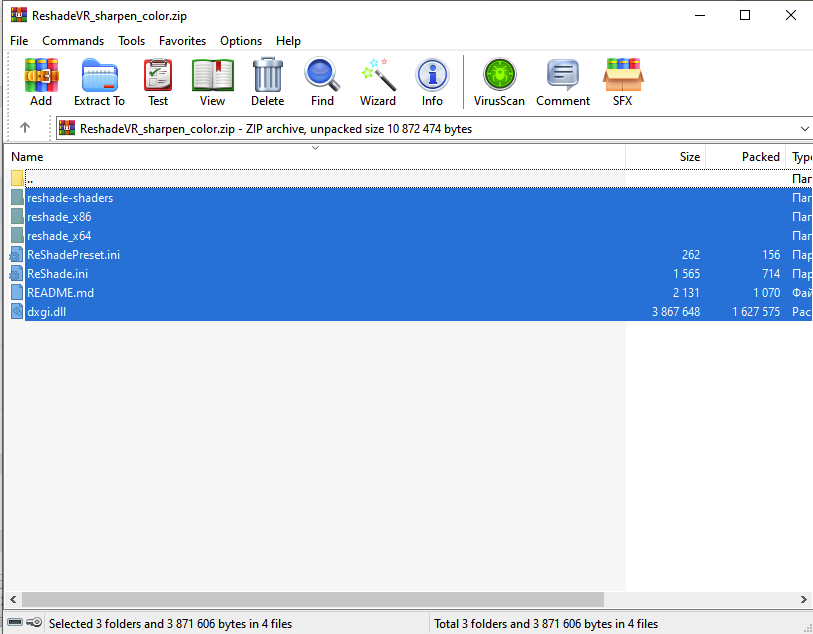
Task: Select the dxgi.dll file name
Action: point(47,312)
